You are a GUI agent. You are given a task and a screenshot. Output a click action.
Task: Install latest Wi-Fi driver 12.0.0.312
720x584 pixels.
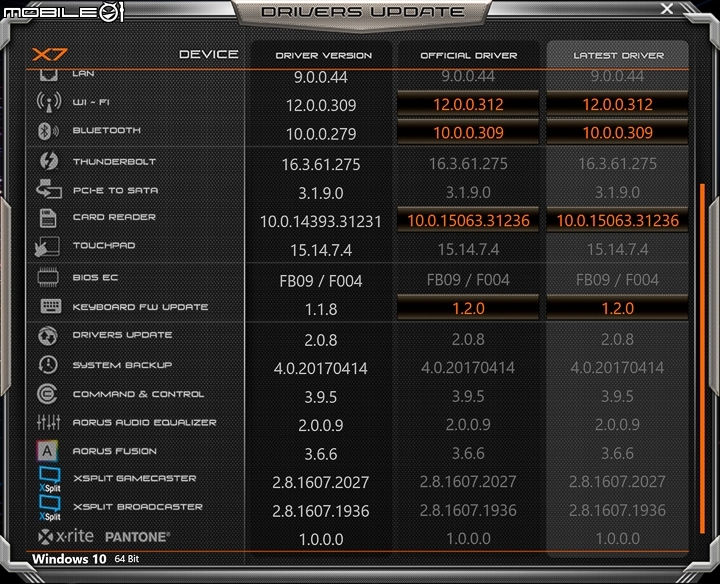pyautogui.click(x=618, y=104)
